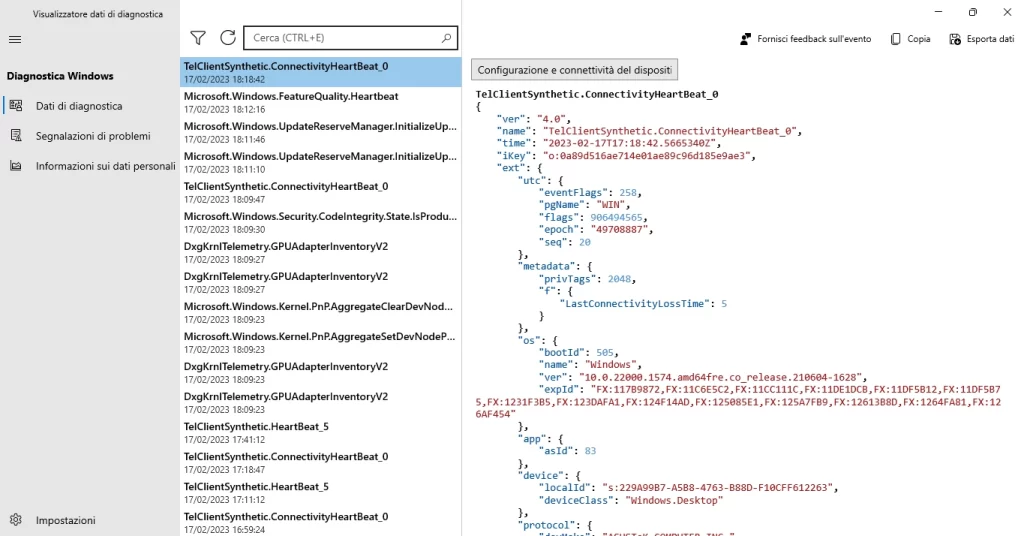This screenshot has width=1024, height=536.
Task: Refresh the diagnostic events list
Action: [227, 38]
